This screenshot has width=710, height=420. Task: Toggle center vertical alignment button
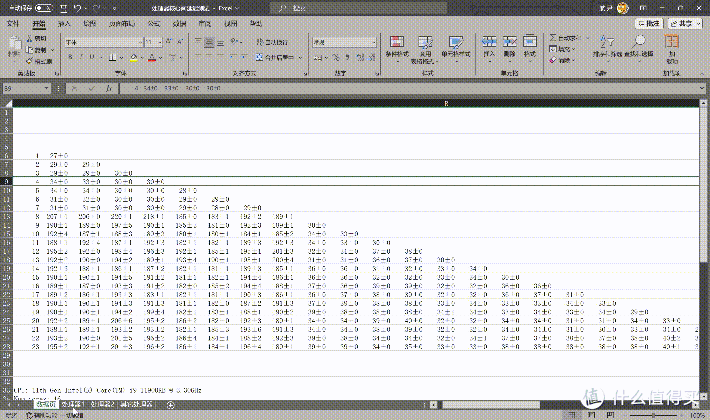coord(209,43)
